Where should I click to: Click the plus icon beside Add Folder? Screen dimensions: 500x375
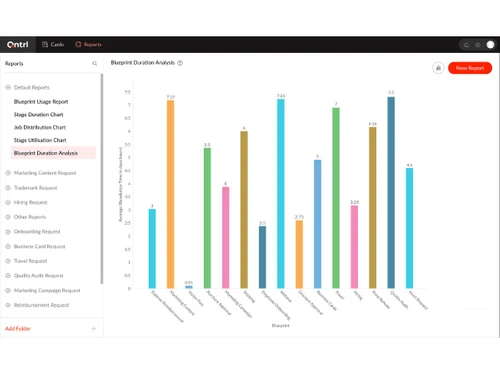point(94,329)
